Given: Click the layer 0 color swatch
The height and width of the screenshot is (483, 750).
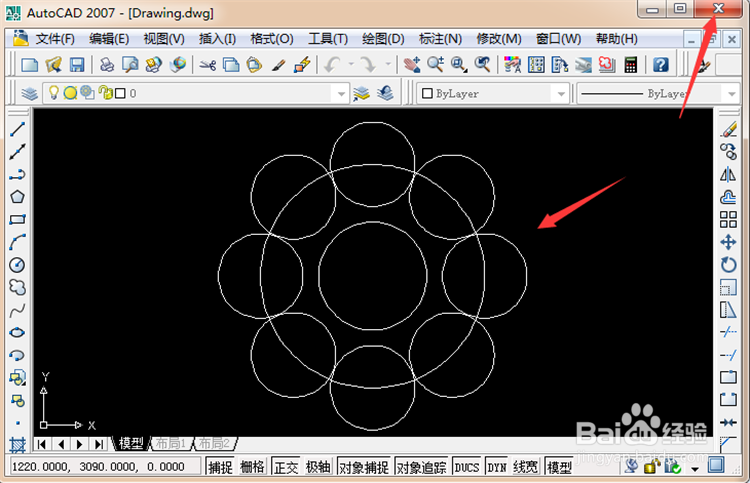Looking at the screenshot, I should pyautogui.click(x=121, y=93).
